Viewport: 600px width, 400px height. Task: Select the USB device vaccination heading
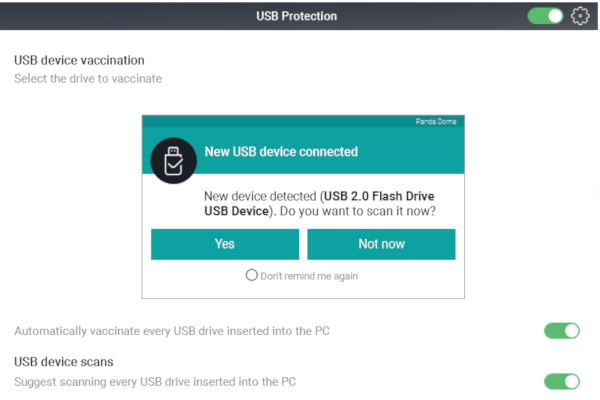point(79,60)
